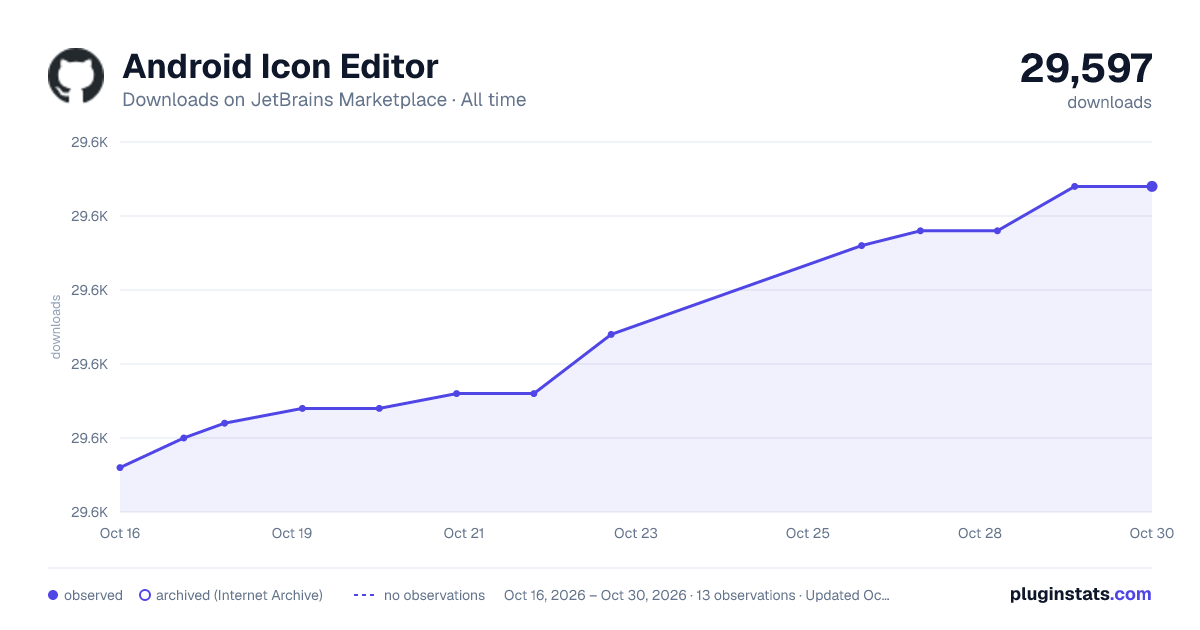Select the Oct 16 data point
The image size is (1200, 630).
tap(120, 467)
